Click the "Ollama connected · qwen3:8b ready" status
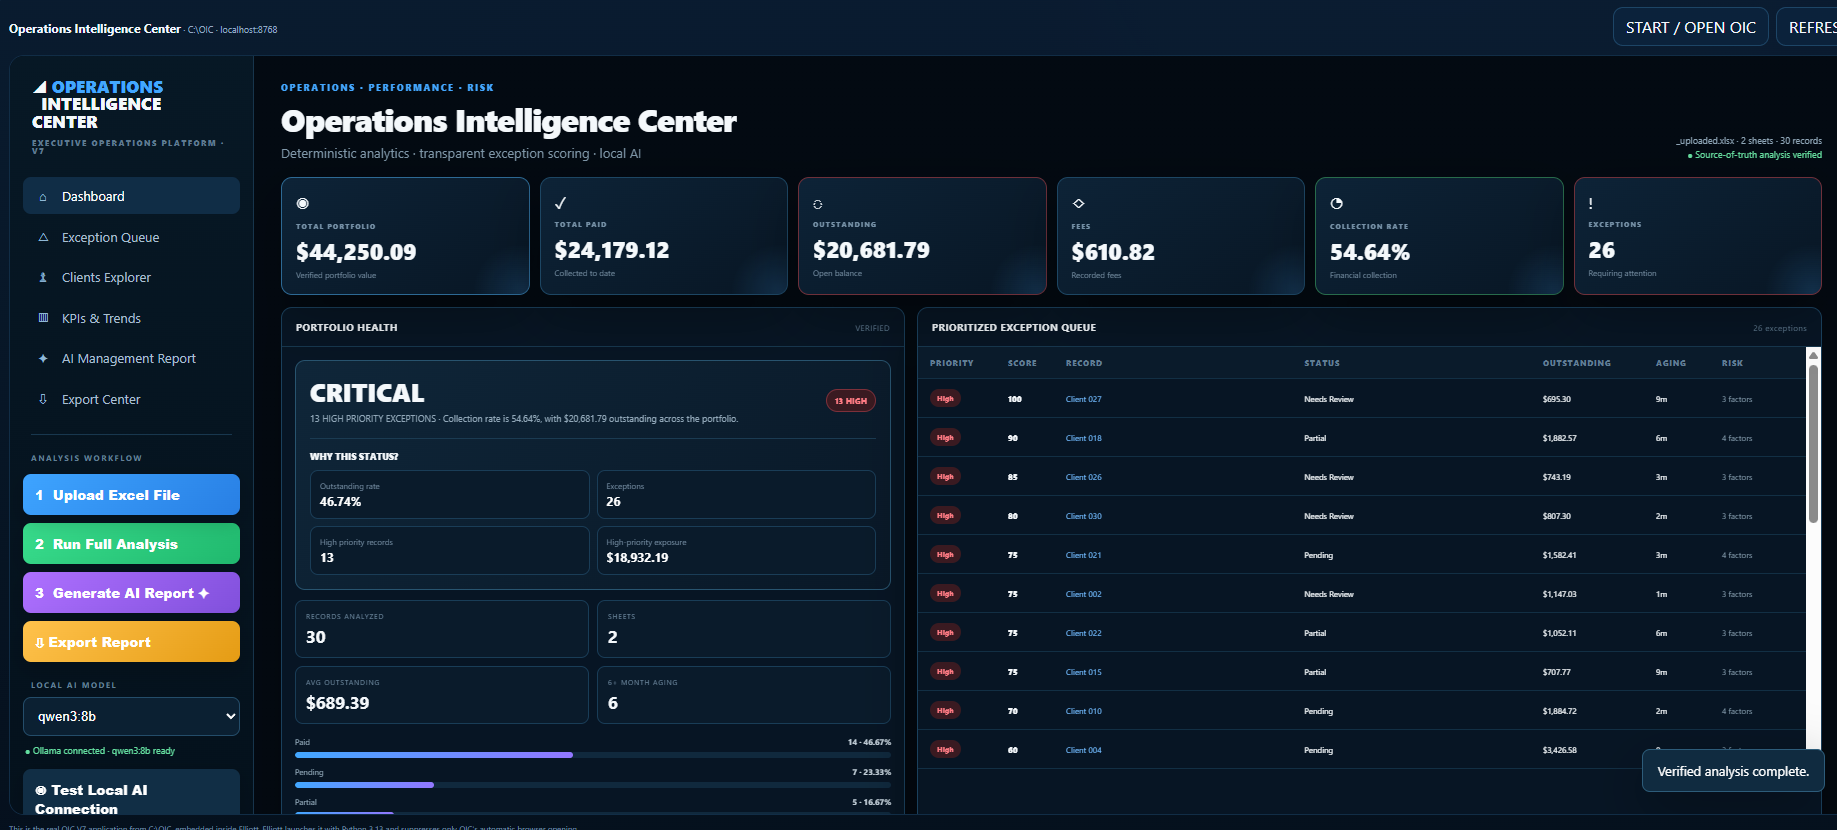The height and width of the screenshot is (830, 1837). pyautogui.click(x=100, y=751)
